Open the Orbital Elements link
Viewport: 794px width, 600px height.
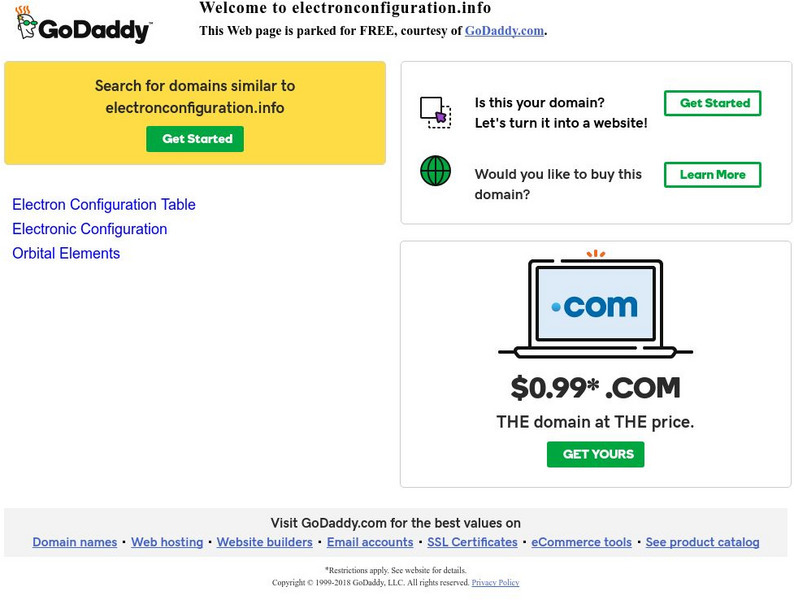click(x=66, y=254)
